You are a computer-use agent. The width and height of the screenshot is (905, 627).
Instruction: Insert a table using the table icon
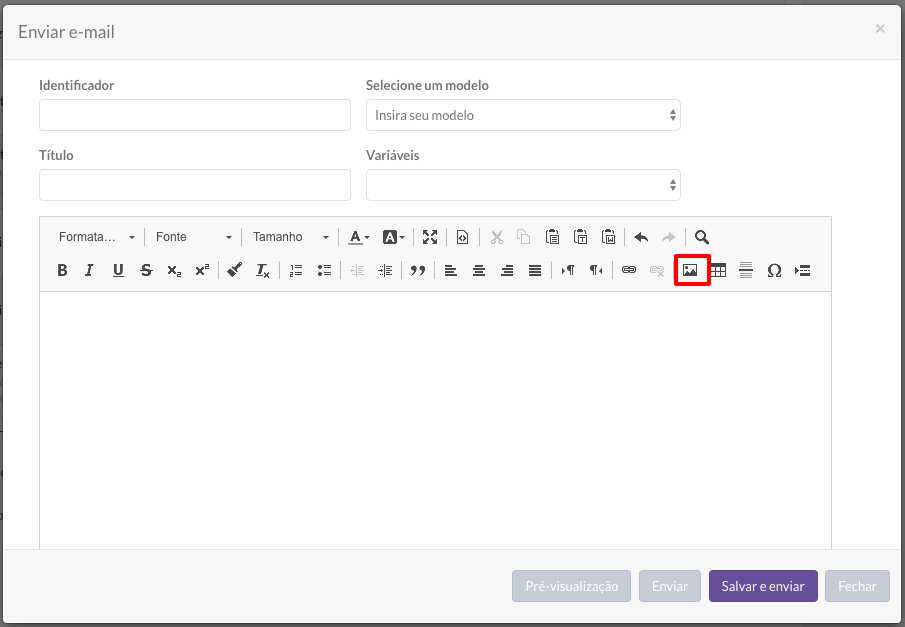coord(718,270)
